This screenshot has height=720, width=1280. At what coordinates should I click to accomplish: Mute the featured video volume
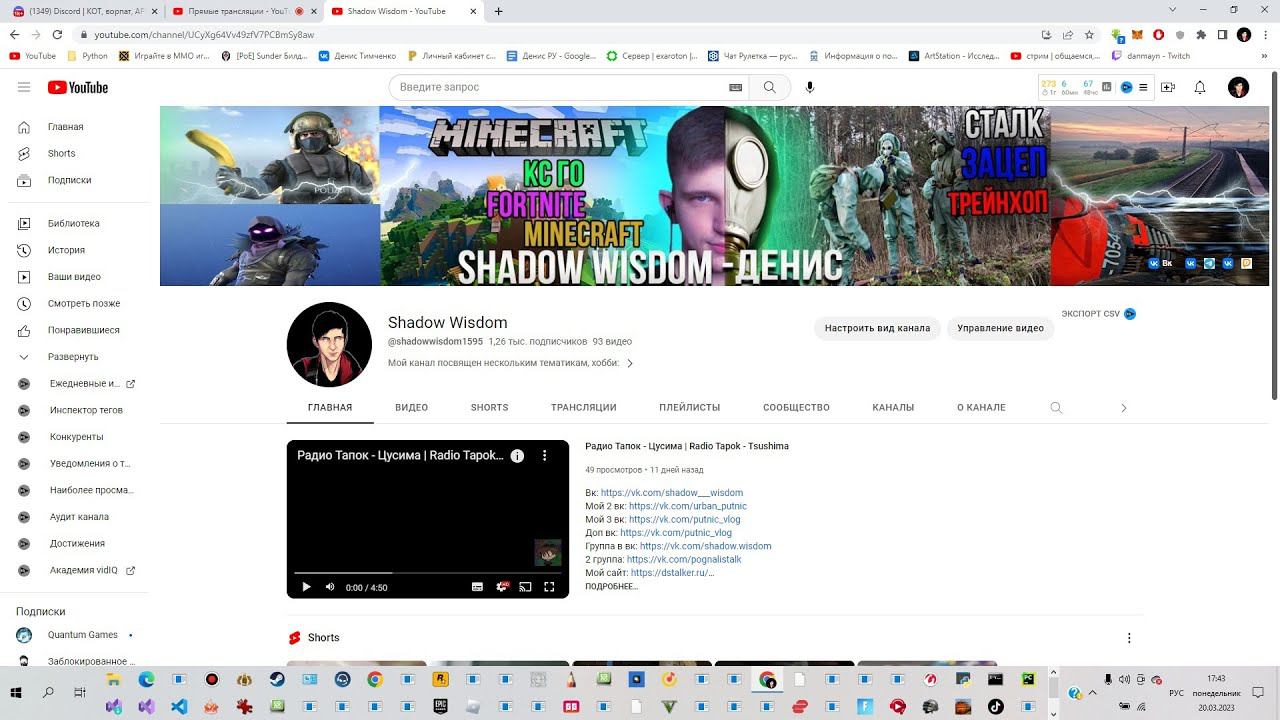click(x=330, y=587)
